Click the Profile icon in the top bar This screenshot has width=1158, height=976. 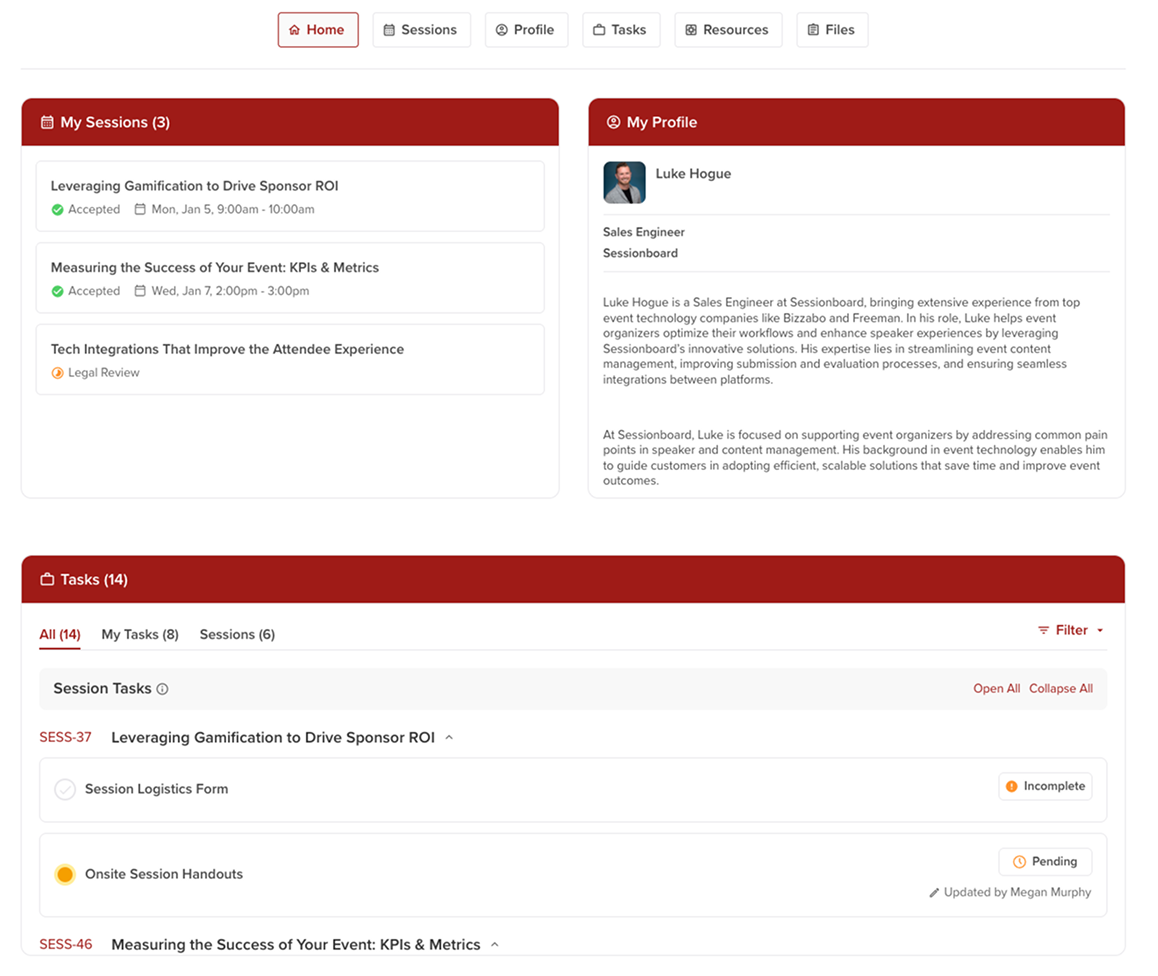(x=501, y=30)
